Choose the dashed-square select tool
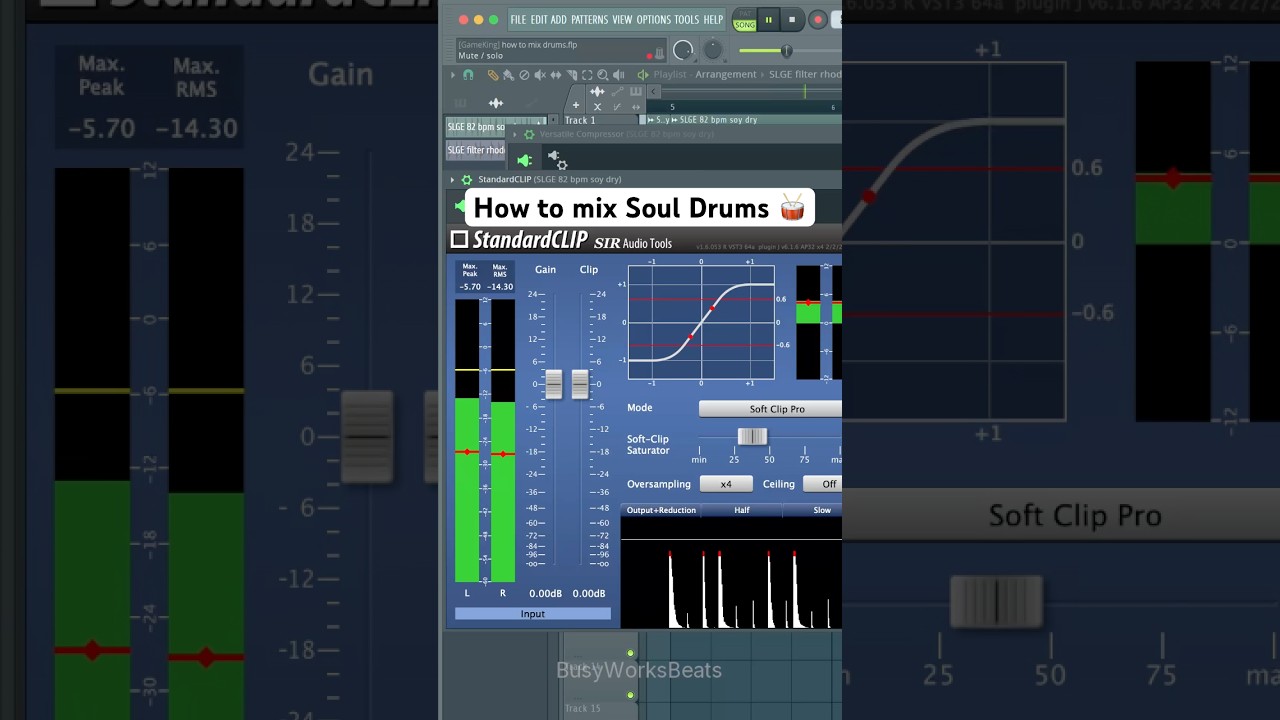 pos(587,75)
